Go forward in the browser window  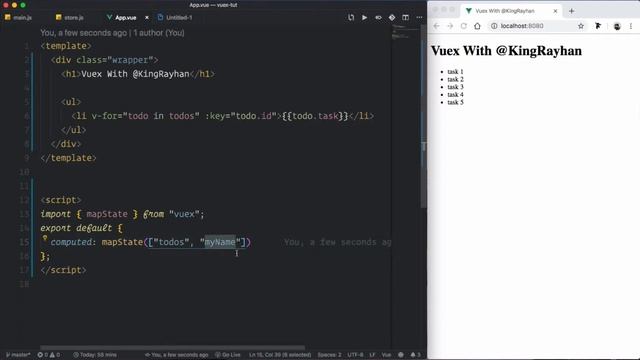click(x=450, y=26)
